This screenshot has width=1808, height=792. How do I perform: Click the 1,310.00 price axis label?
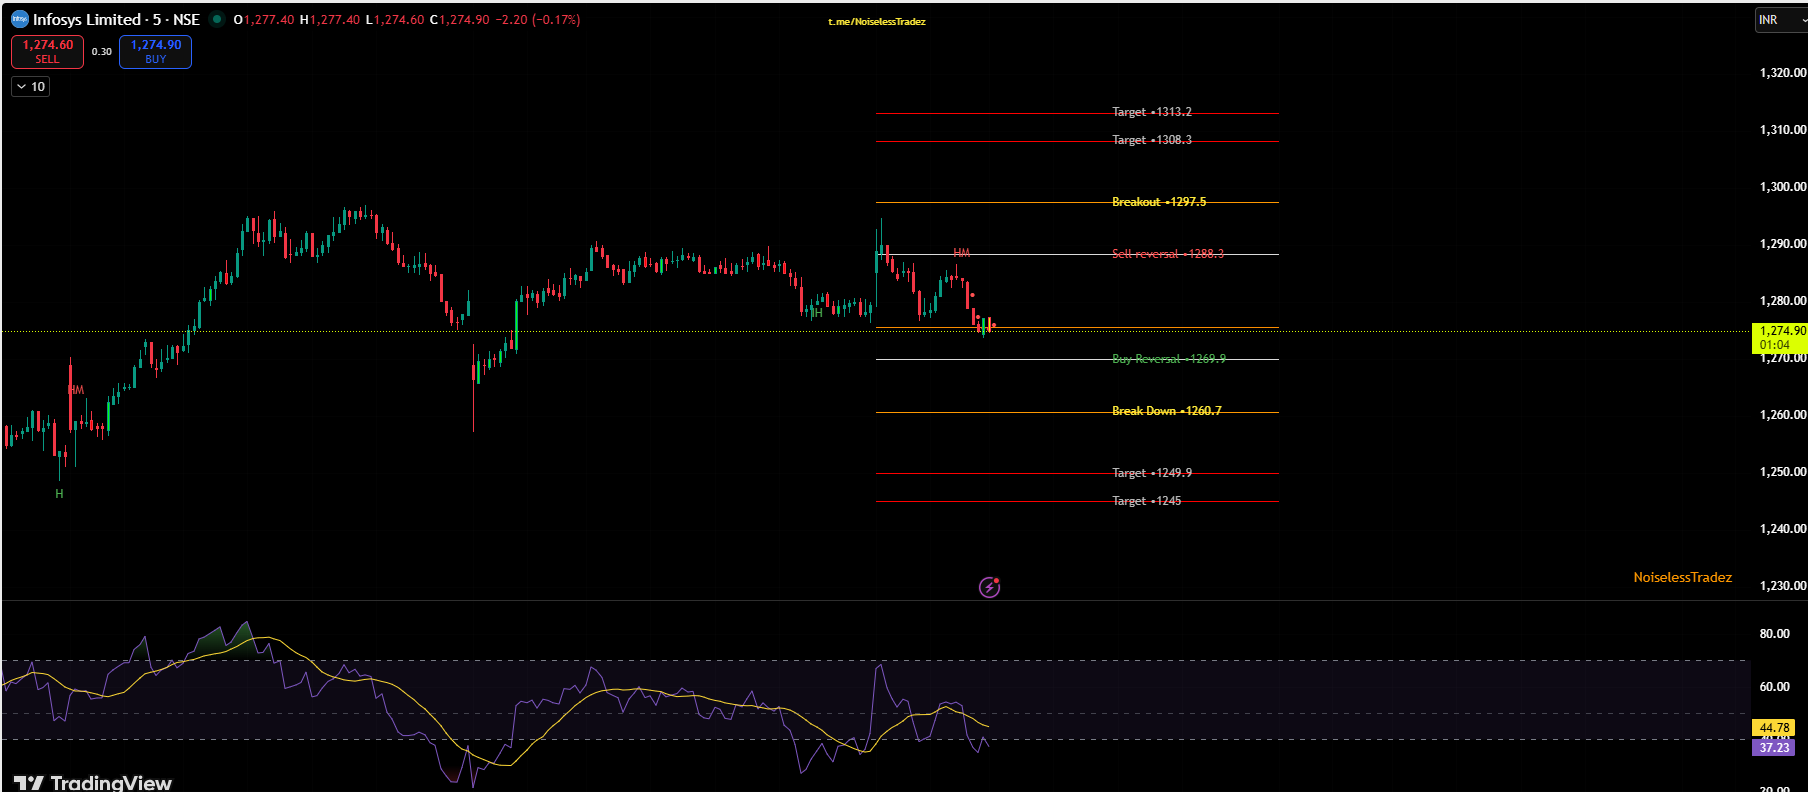[1783, 130]
